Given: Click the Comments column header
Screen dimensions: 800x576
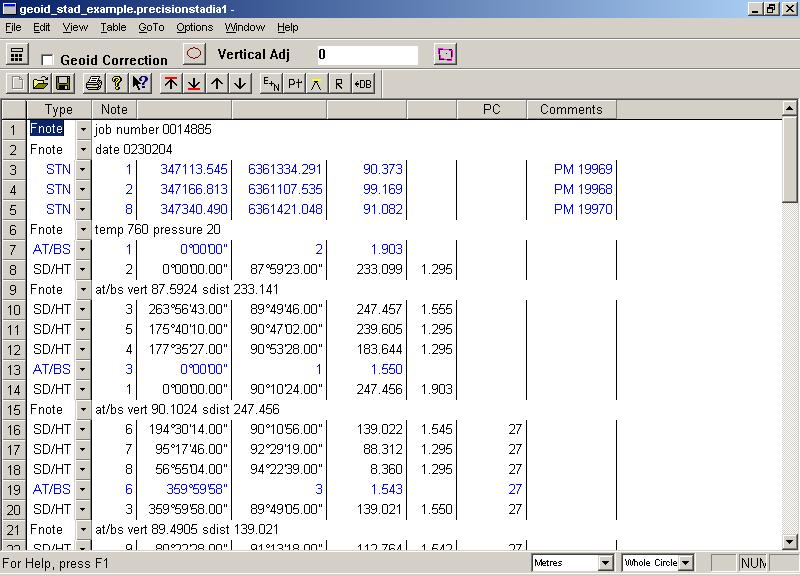Looking at the screenshot, I should point(571,110).
